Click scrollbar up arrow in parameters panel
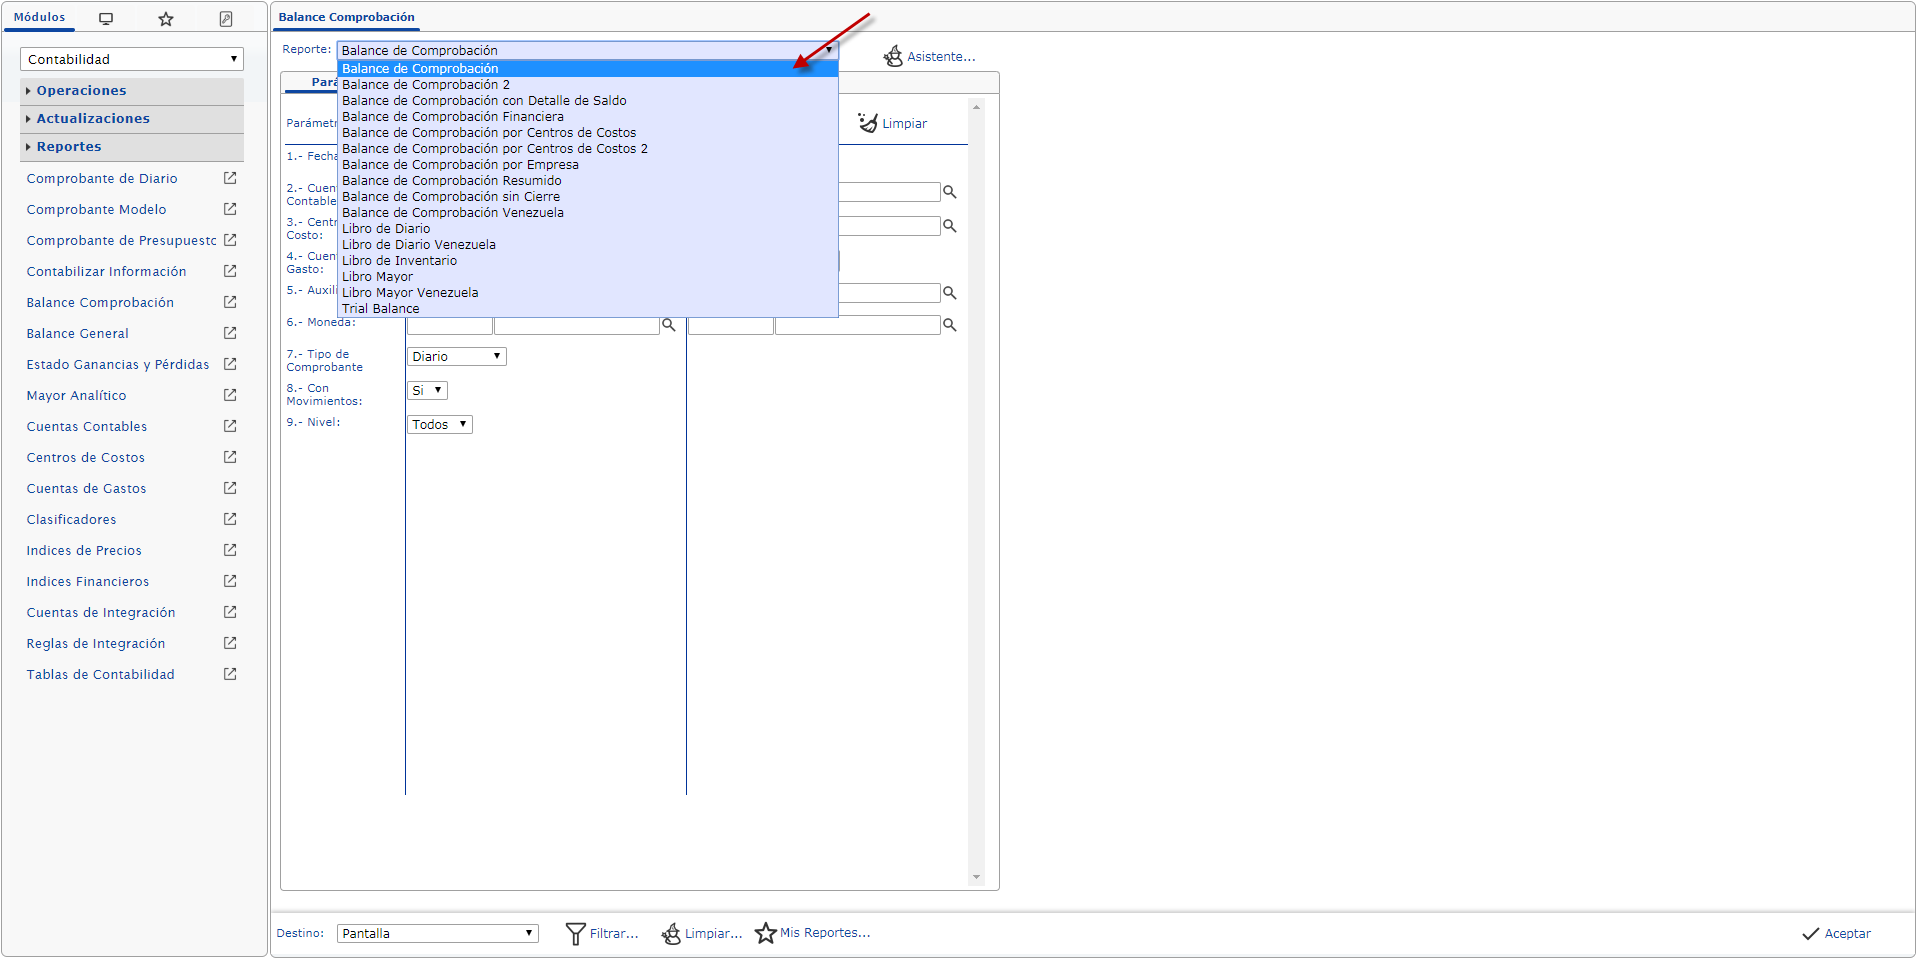 976,106
